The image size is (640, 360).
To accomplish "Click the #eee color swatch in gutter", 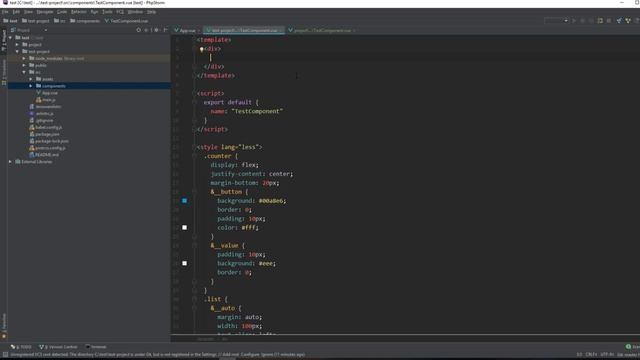I will 184,263.
